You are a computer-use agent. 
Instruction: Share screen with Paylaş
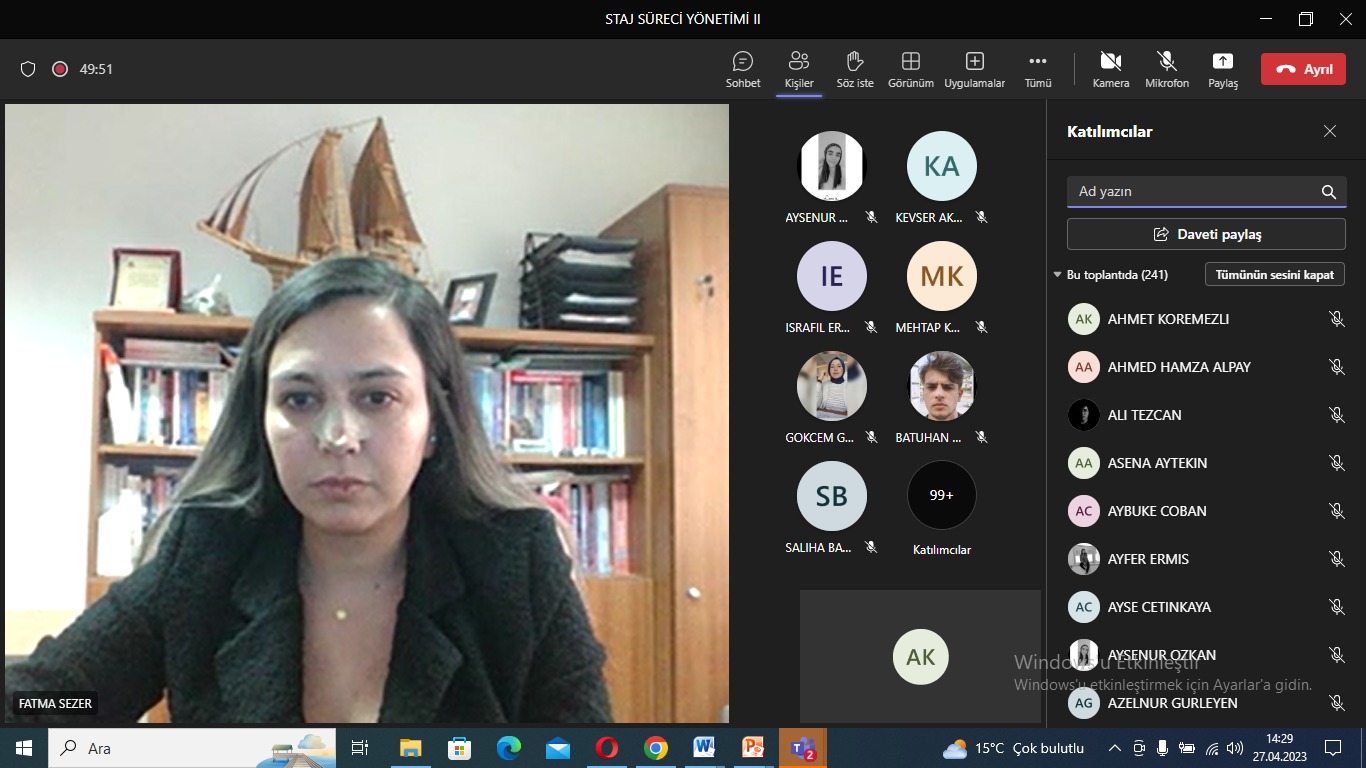1223,69
